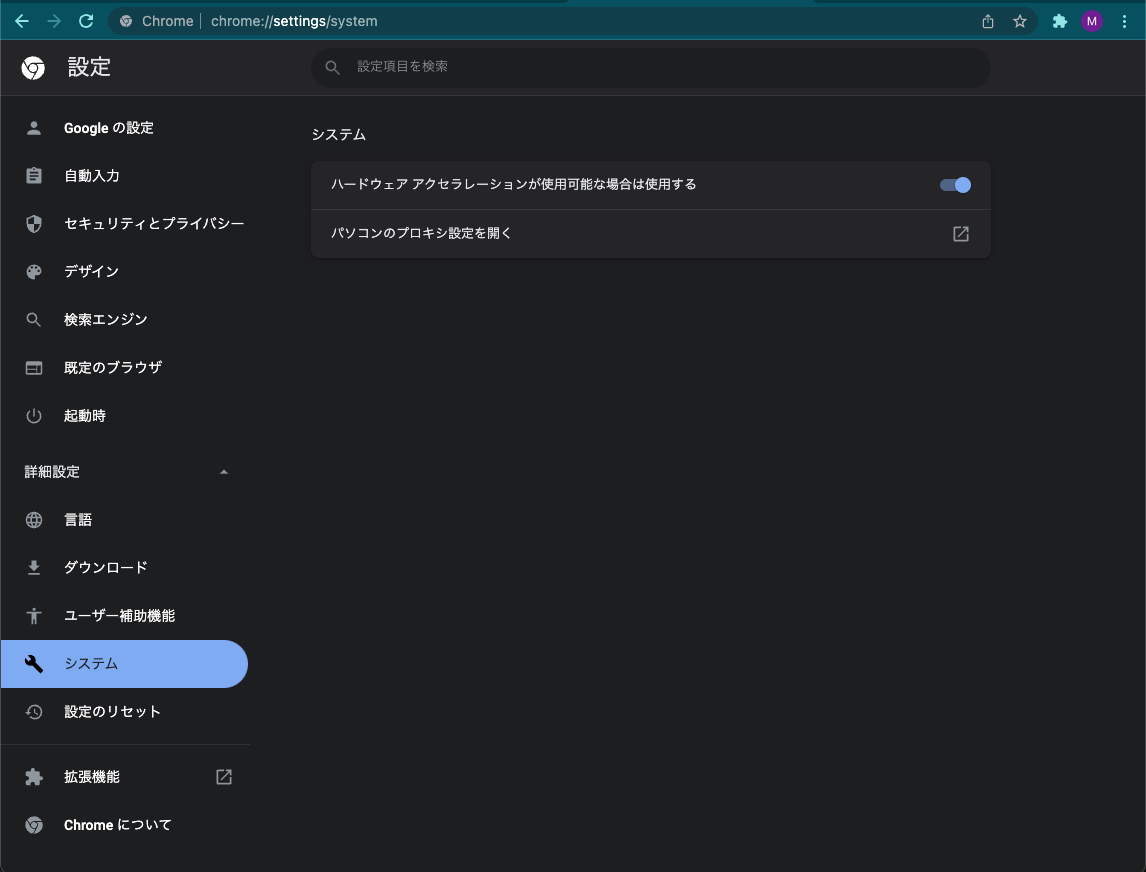Viewport: 1146px width, 872px height.
Task: Click the Chrome extensions puzzle icon
Action: pyautogui.click(x=1059, y=20)
